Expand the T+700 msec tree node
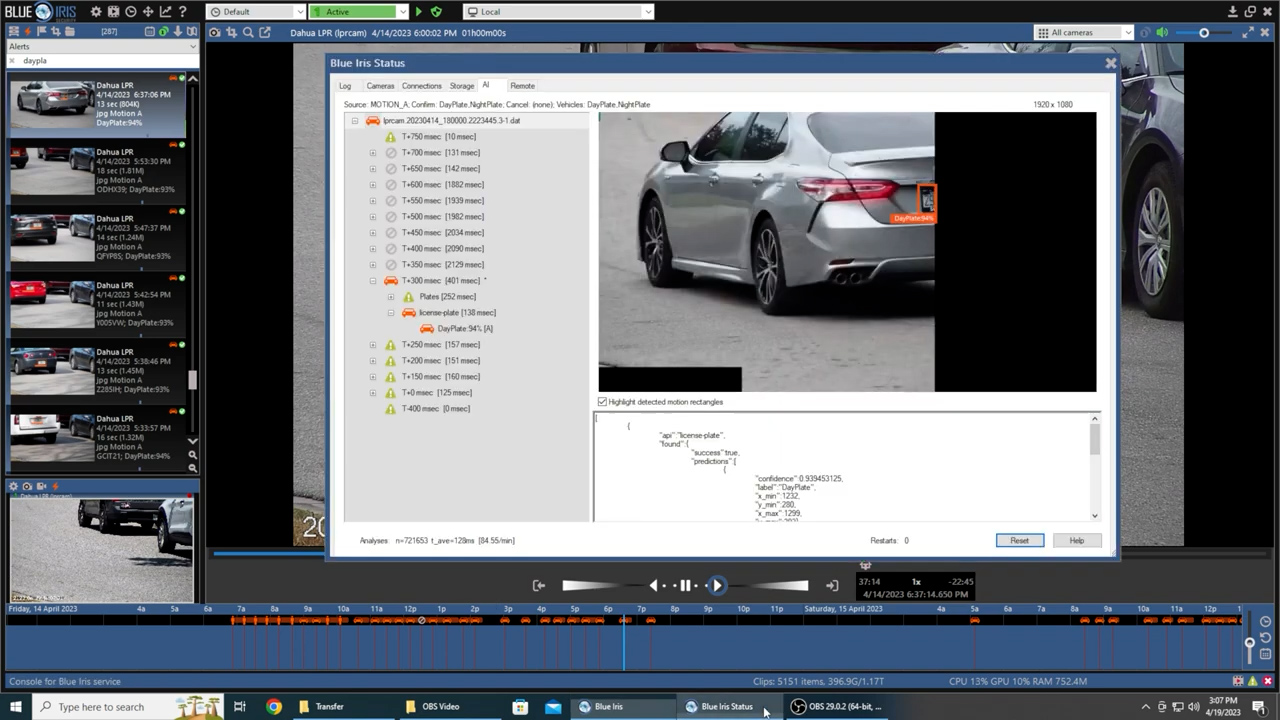 tap(373, 153)
